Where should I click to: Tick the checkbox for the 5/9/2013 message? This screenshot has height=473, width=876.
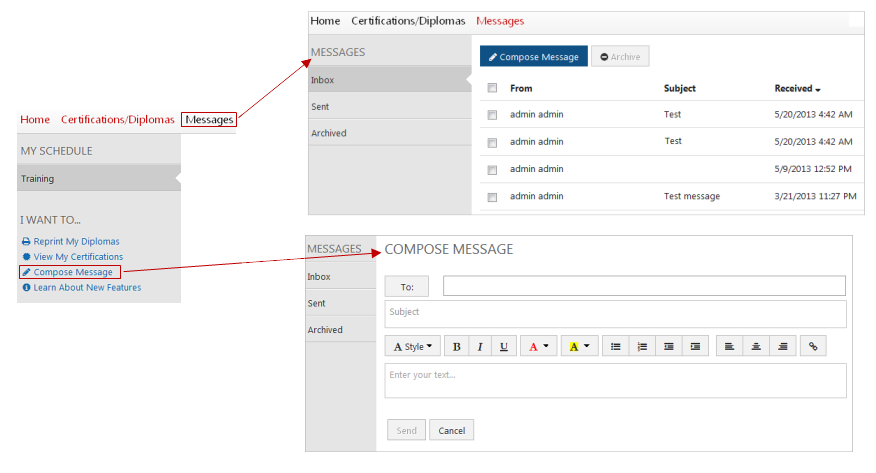(492, 169)
